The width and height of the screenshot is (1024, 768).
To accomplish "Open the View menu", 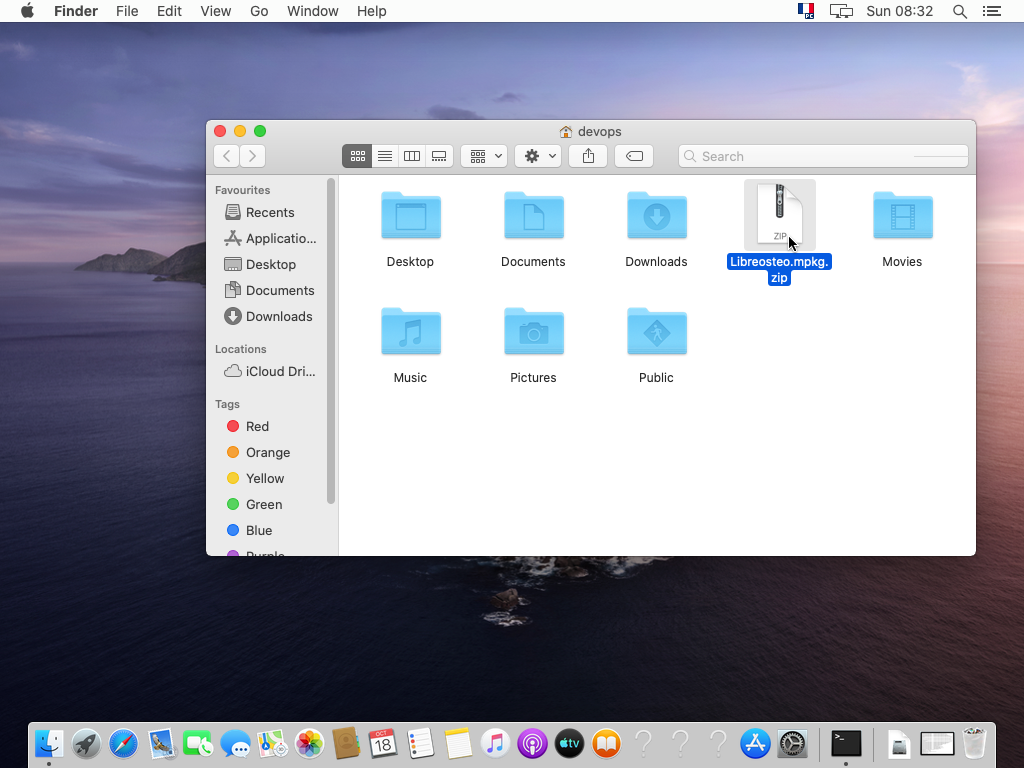I will click(216, 11).
